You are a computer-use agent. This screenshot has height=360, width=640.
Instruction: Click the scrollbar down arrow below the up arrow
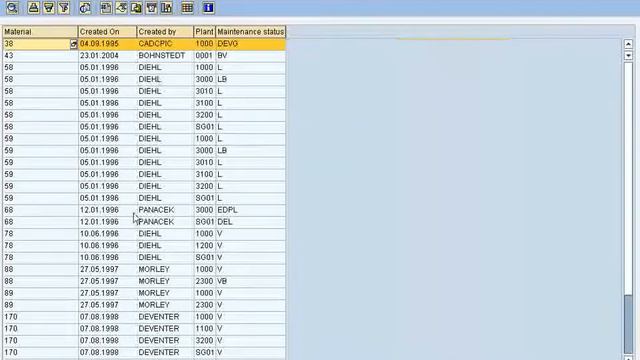point(628,55)
